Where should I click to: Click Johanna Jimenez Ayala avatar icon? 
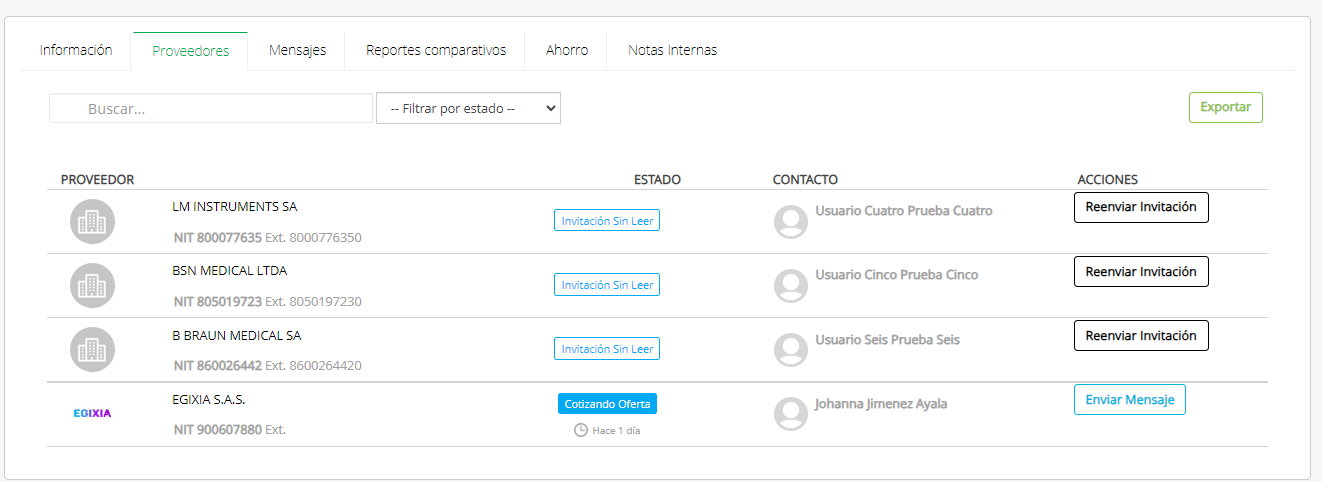791,414
